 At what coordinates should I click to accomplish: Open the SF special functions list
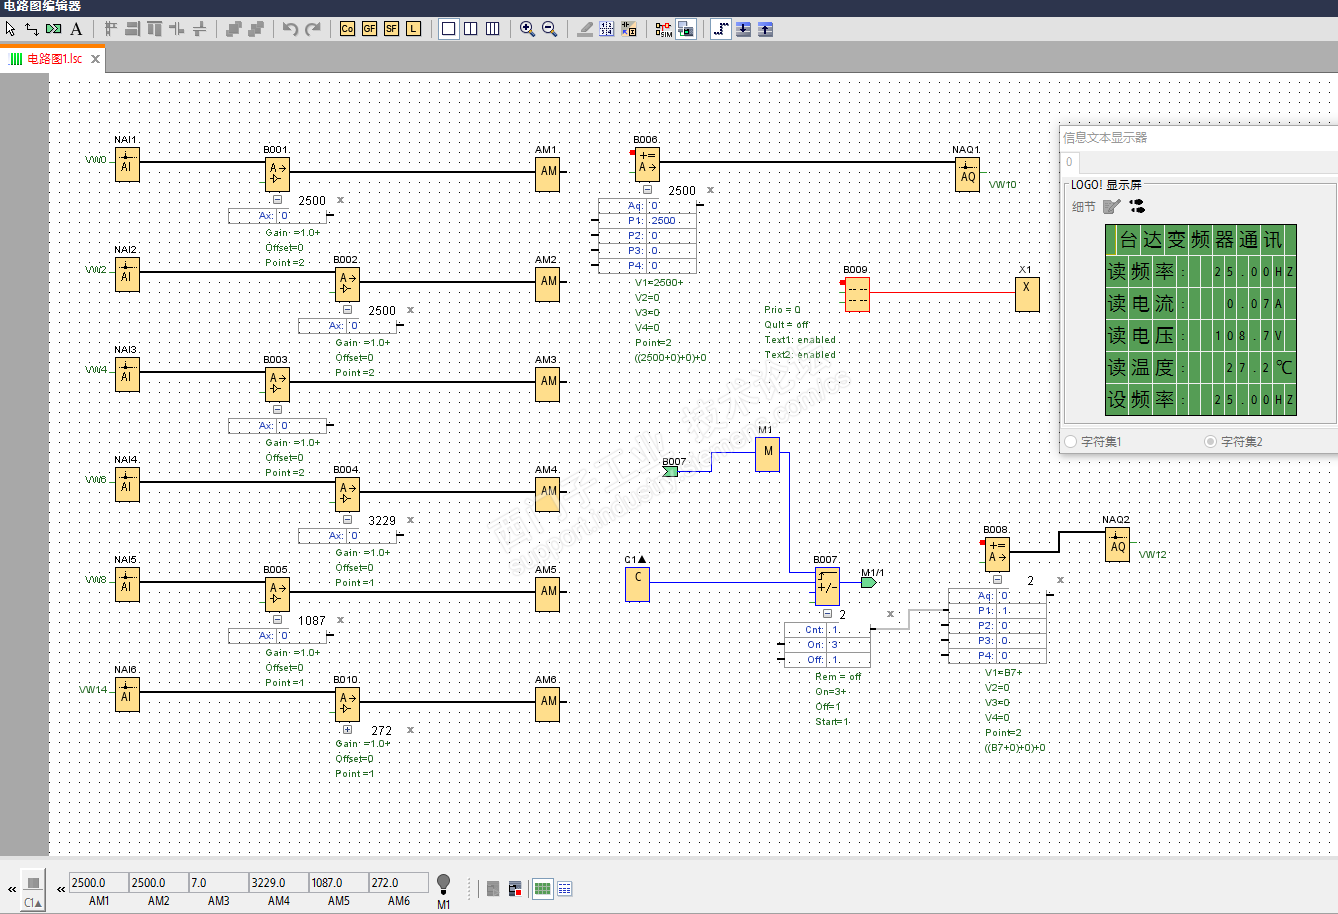(391, 29)
